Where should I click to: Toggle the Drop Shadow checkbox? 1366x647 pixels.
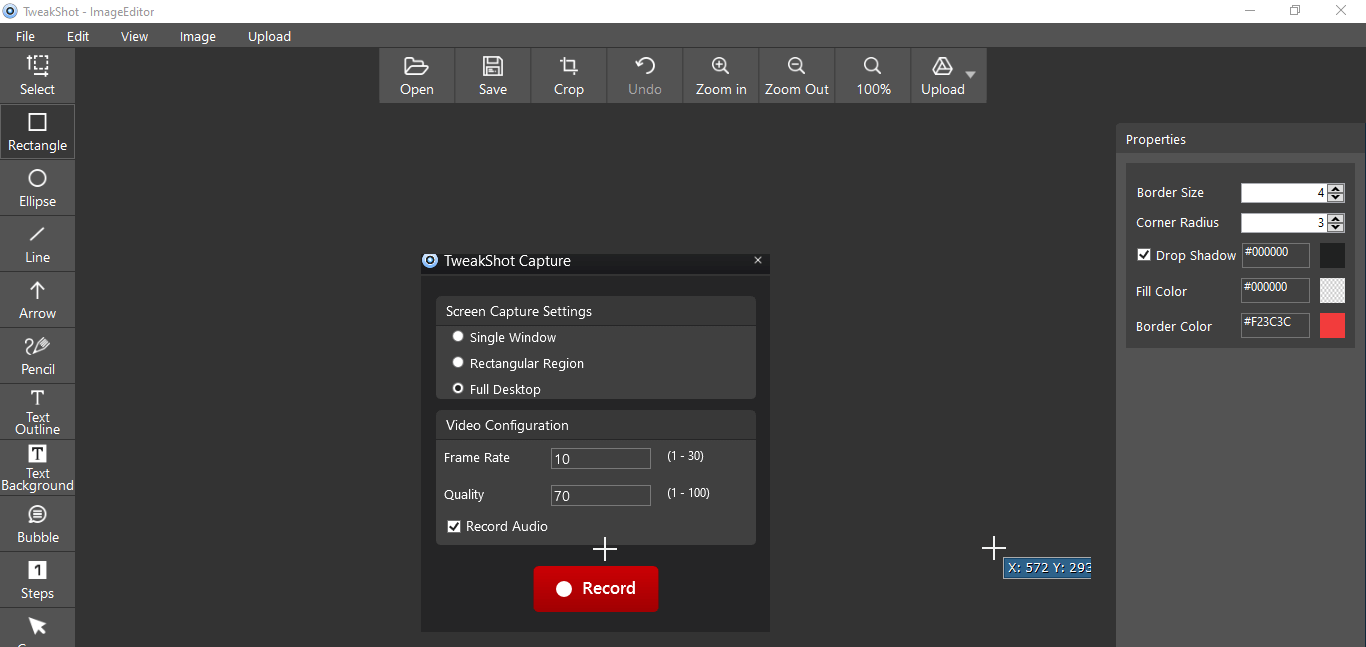tap(1144, 255)
